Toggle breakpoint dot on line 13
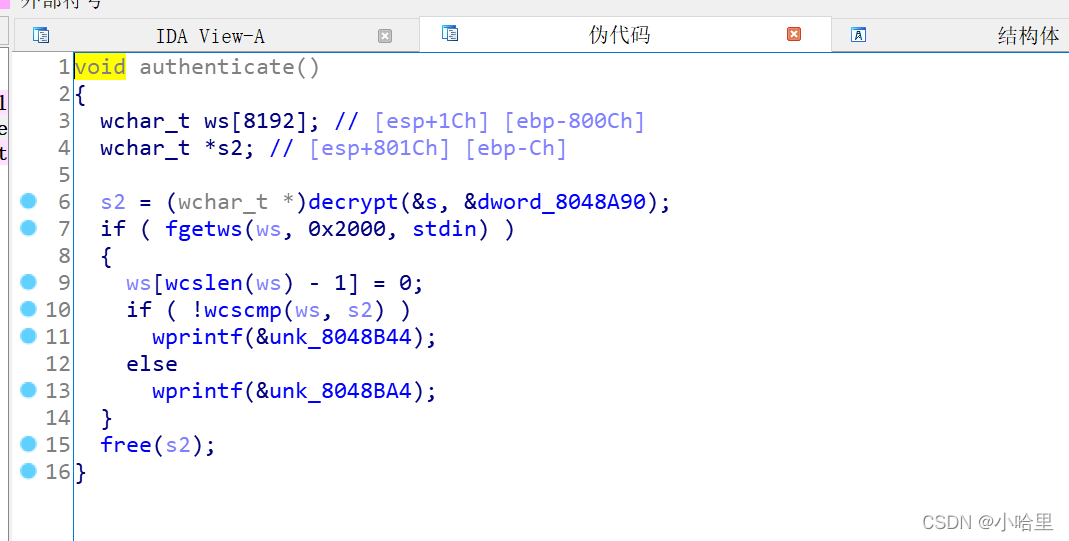1069x541 pixels. [28, 389]
